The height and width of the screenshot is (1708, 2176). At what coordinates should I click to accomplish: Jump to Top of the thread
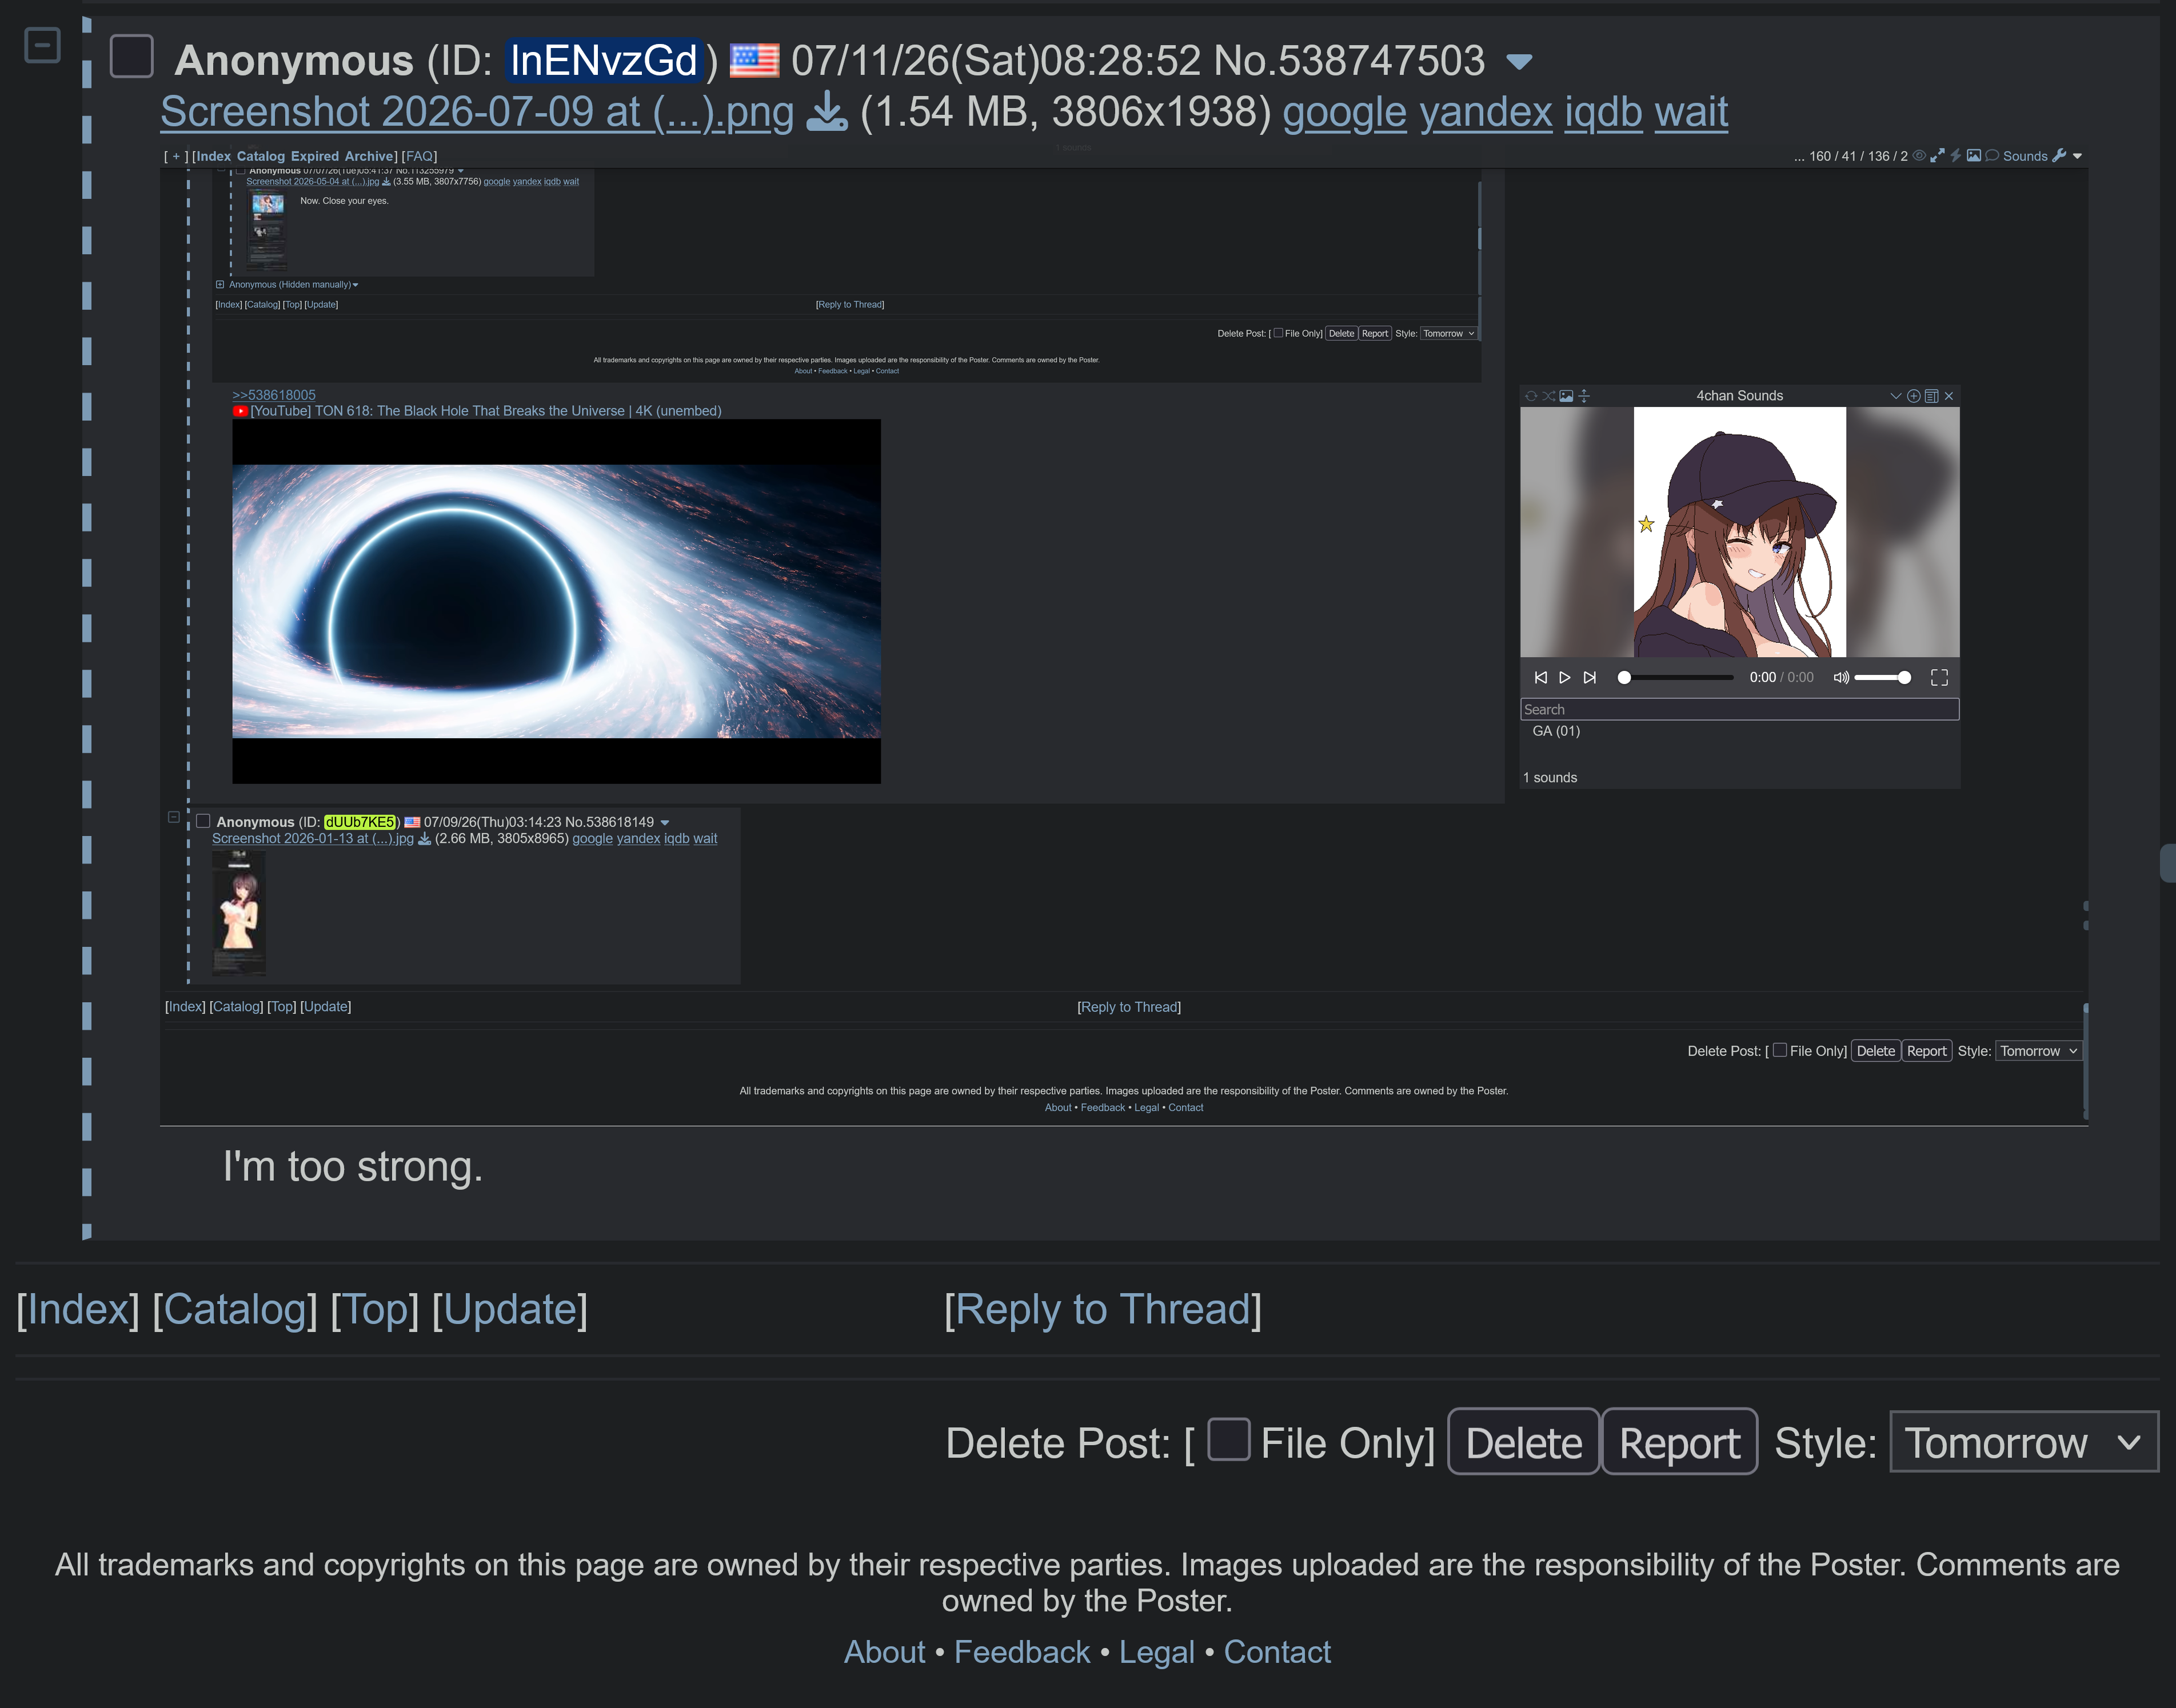[375, 1310]
